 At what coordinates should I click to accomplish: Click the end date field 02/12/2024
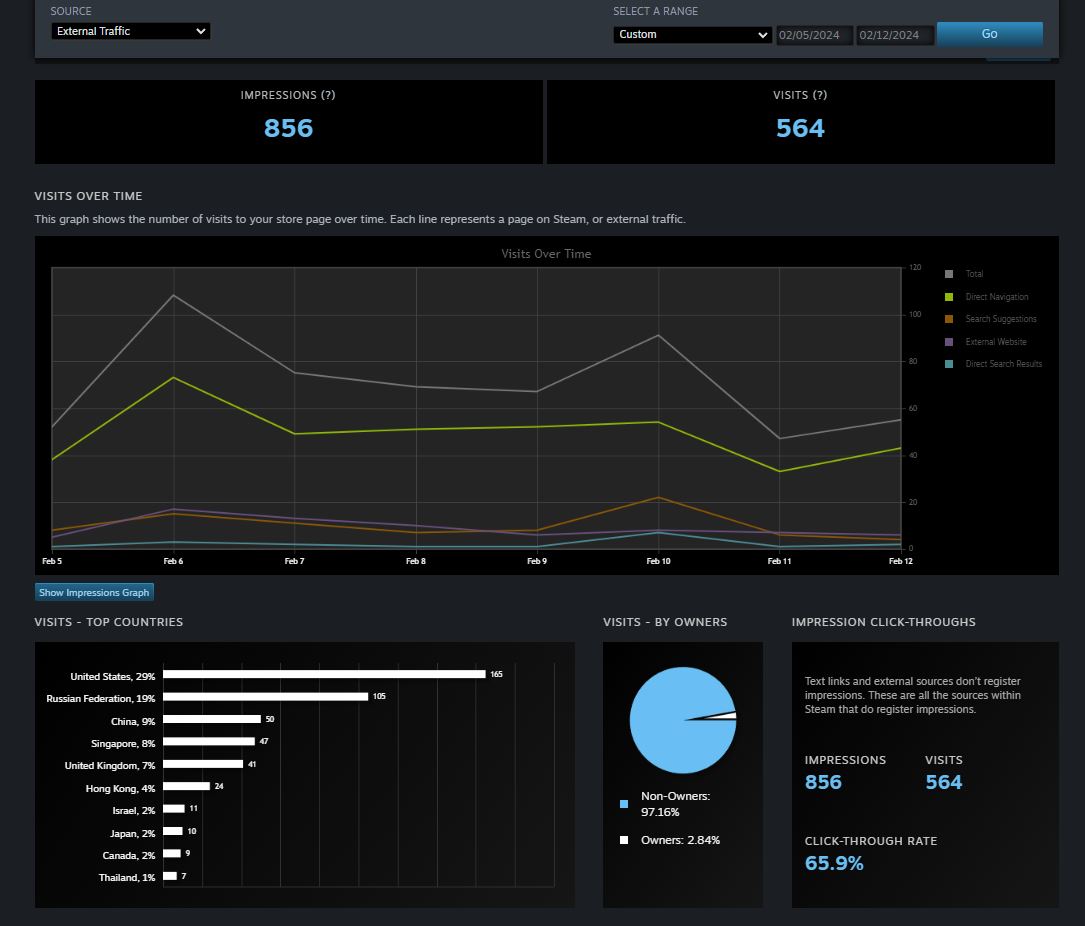[894, 35]
